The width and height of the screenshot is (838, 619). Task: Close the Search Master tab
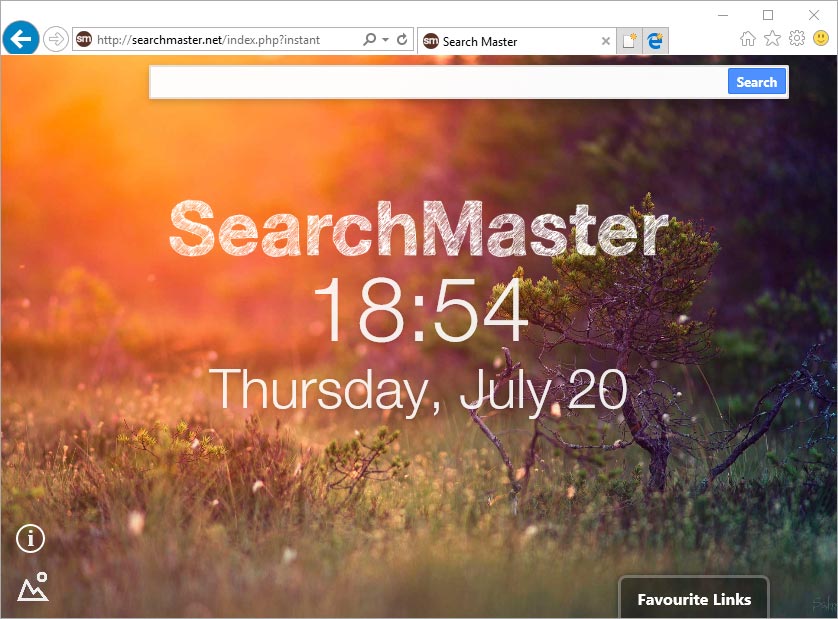pos(605,41)
